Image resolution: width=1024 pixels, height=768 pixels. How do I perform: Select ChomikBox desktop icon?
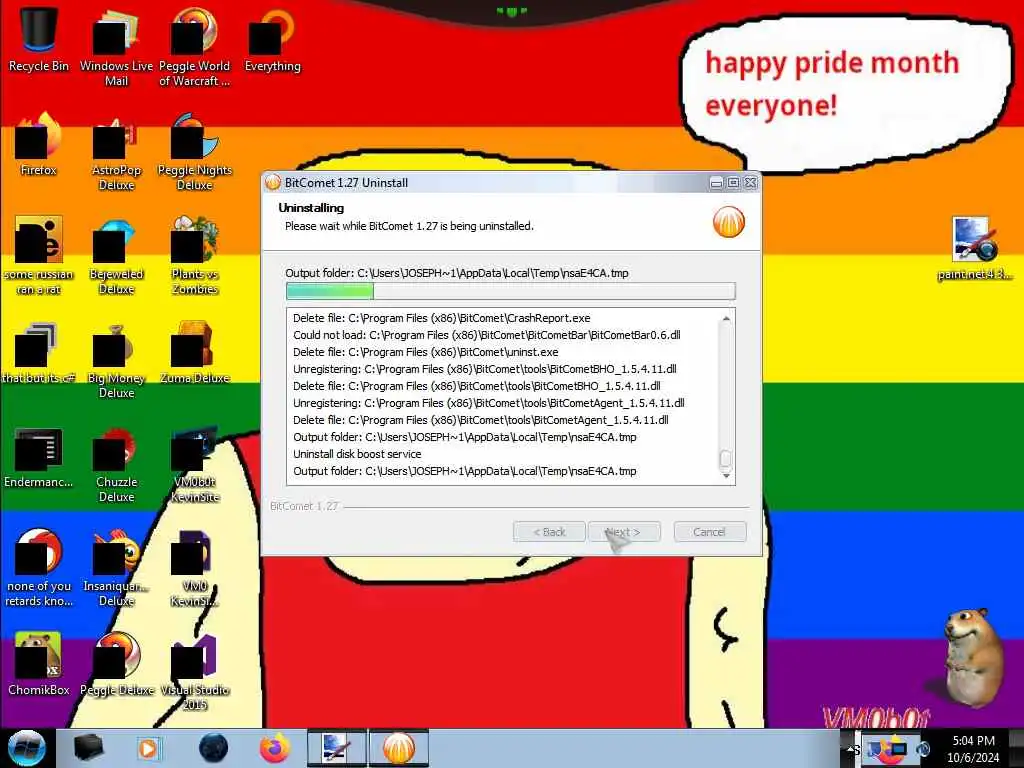39,664
